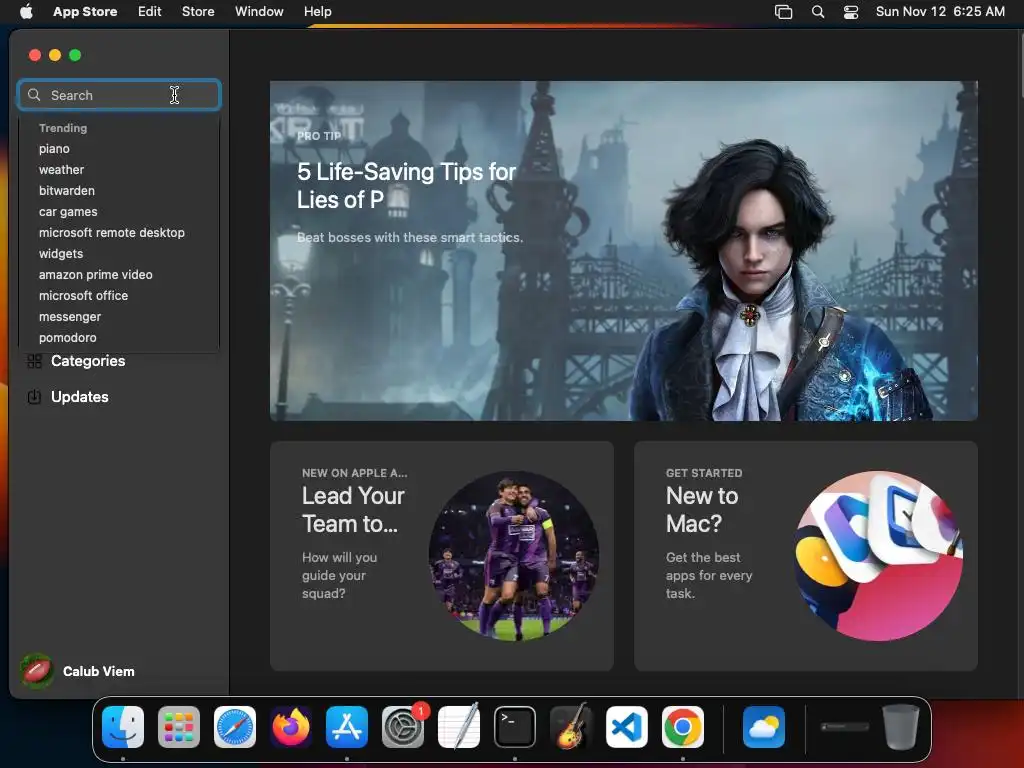Minimize the App Store window
The image size is (1024, 768).
[55, 56]
